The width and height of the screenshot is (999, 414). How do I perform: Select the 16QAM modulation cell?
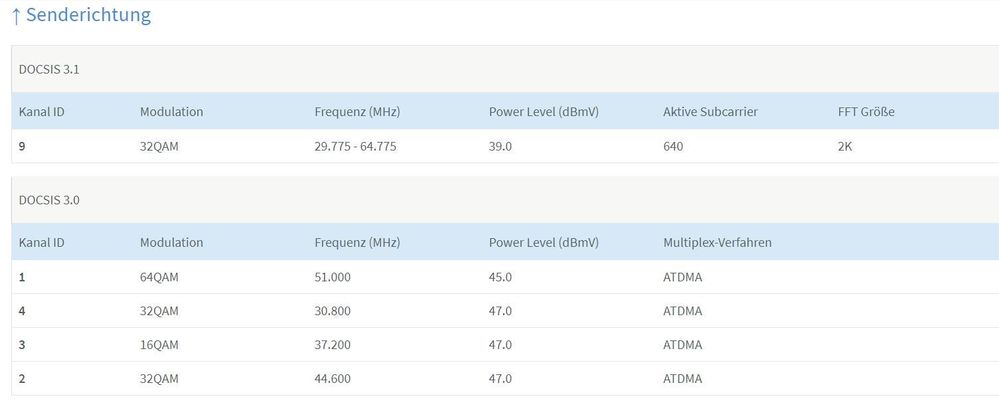pyautogui.click(x=159, y=345)
